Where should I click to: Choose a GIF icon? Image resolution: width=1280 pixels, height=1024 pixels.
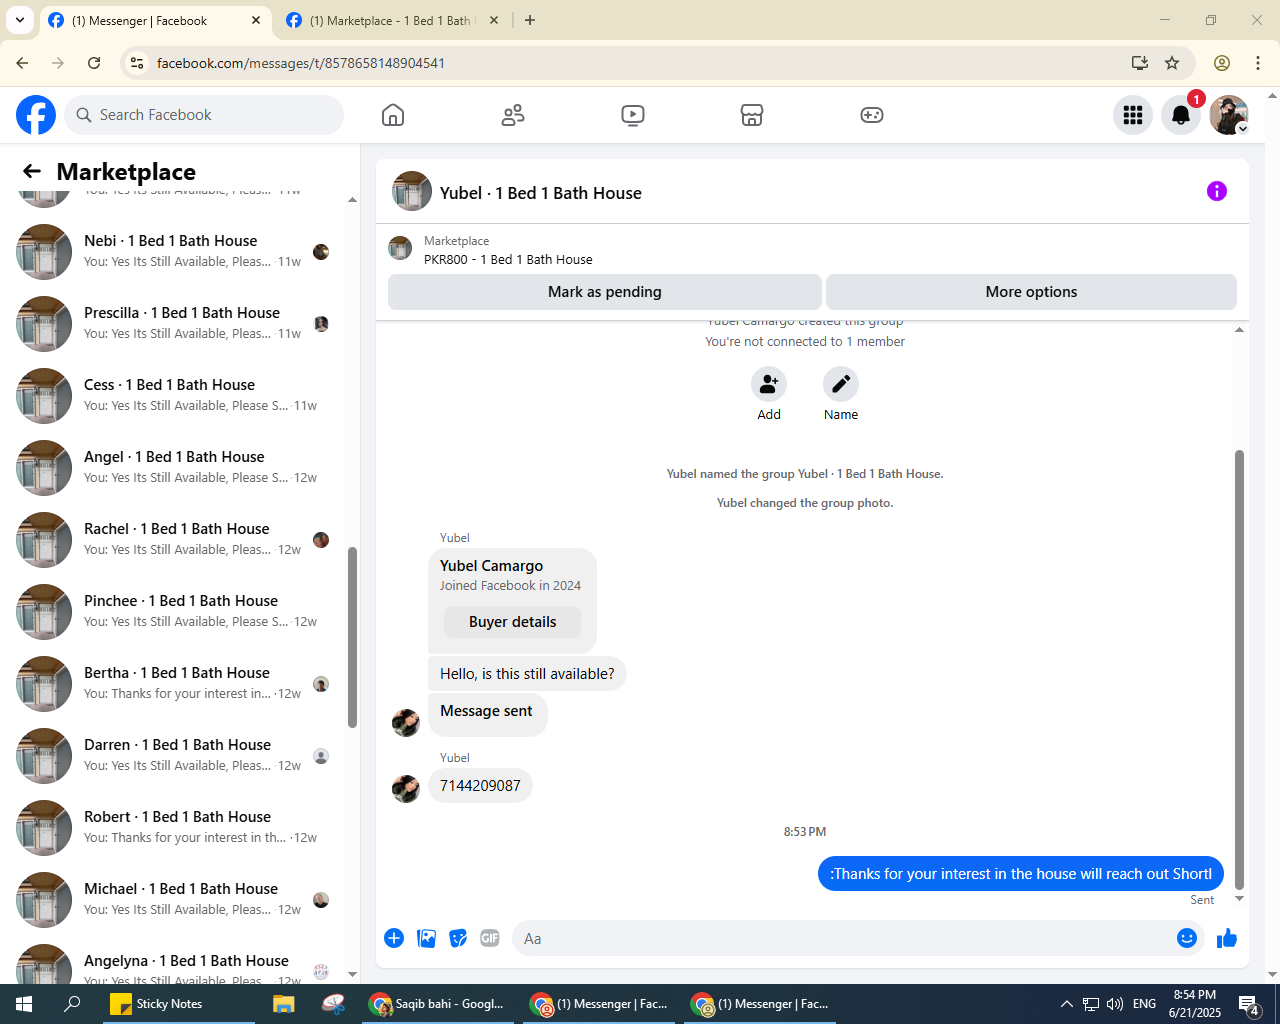click(x=490, y=938)
